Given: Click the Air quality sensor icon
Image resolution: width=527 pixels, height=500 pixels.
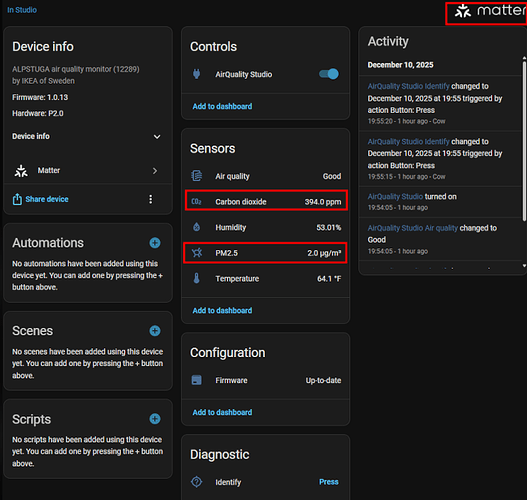Looking at the screenshot, I should 197,176.
